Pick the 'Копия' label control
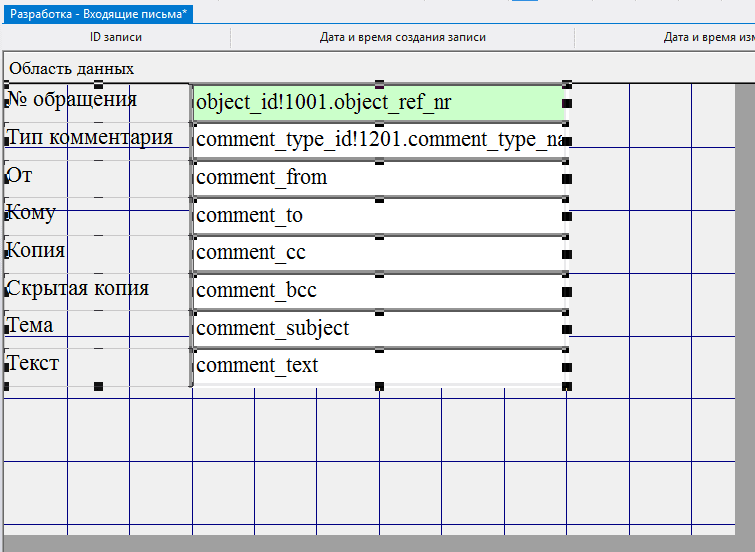This screenshot has height=552, width=755. pyautogui.click(x=36, y=250)
